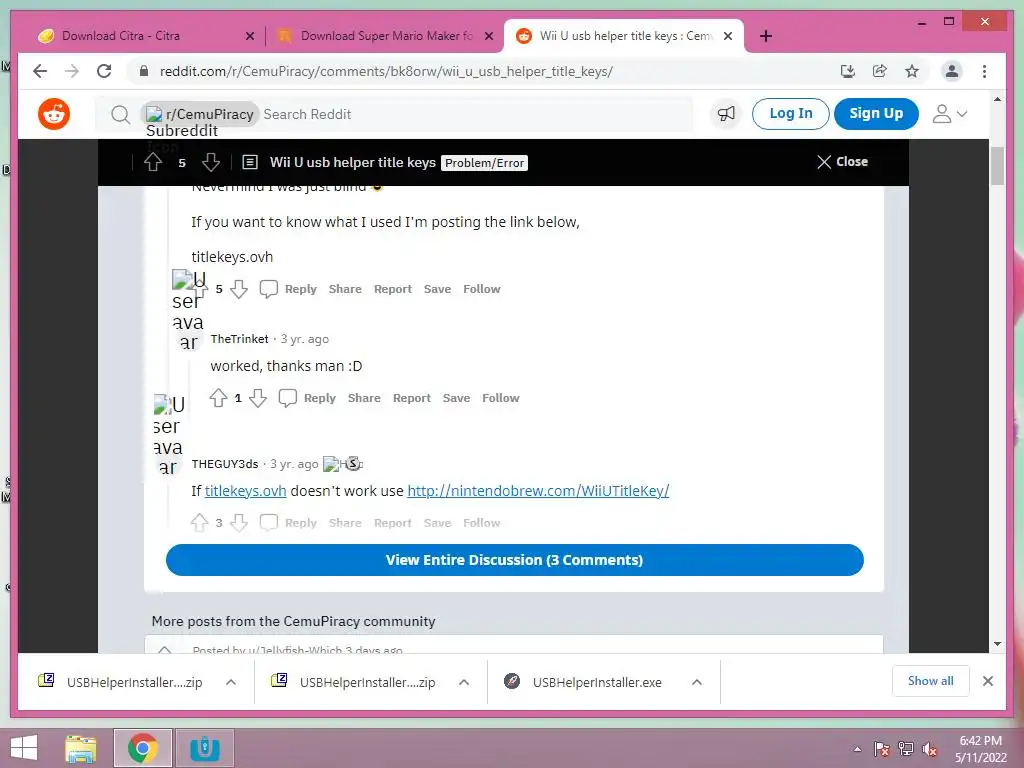
Task: Downvote TheTrinket's comment
Action: pos(258,398)
